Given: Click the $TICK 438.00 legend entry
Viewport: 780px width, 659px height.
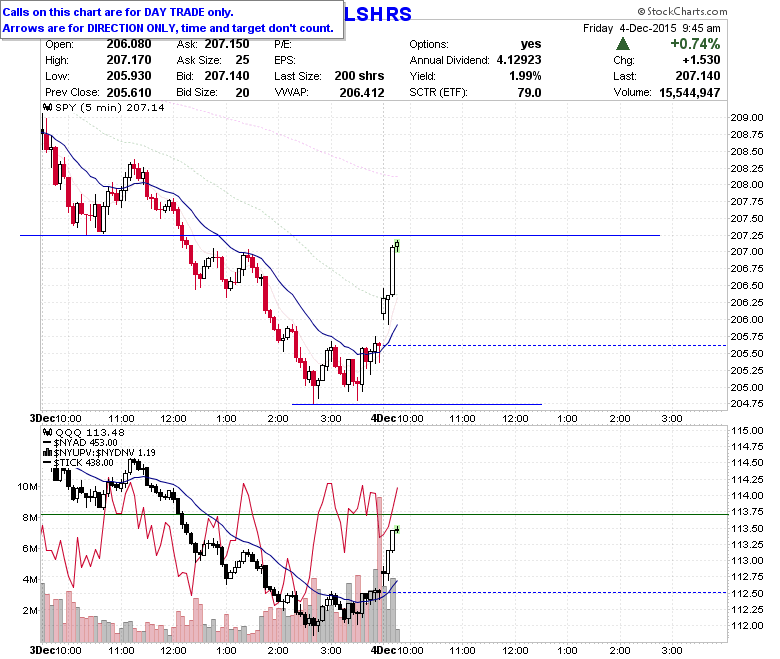Looking at the screenshot, I should (84, 463).
